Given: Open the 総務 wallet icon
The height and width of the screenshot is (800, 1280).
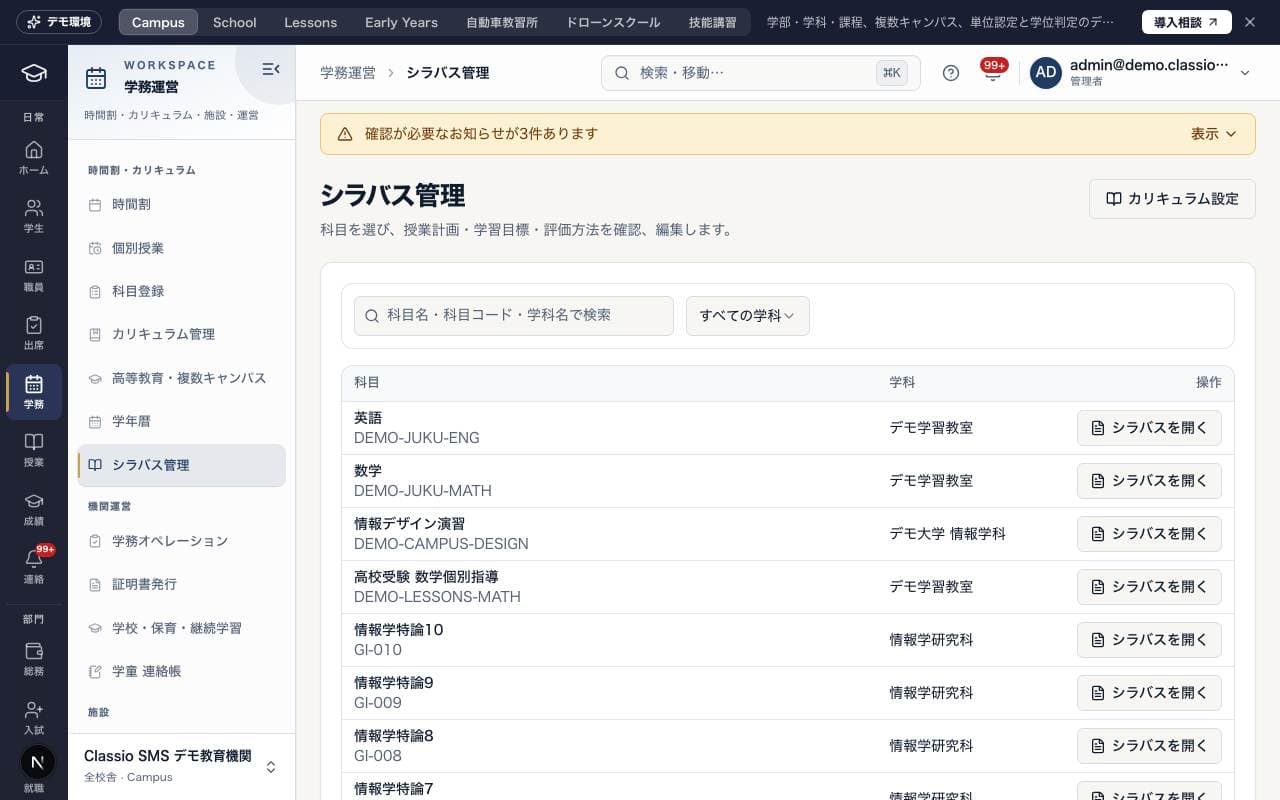Looking at the screenshot, I should pos(34,659).
